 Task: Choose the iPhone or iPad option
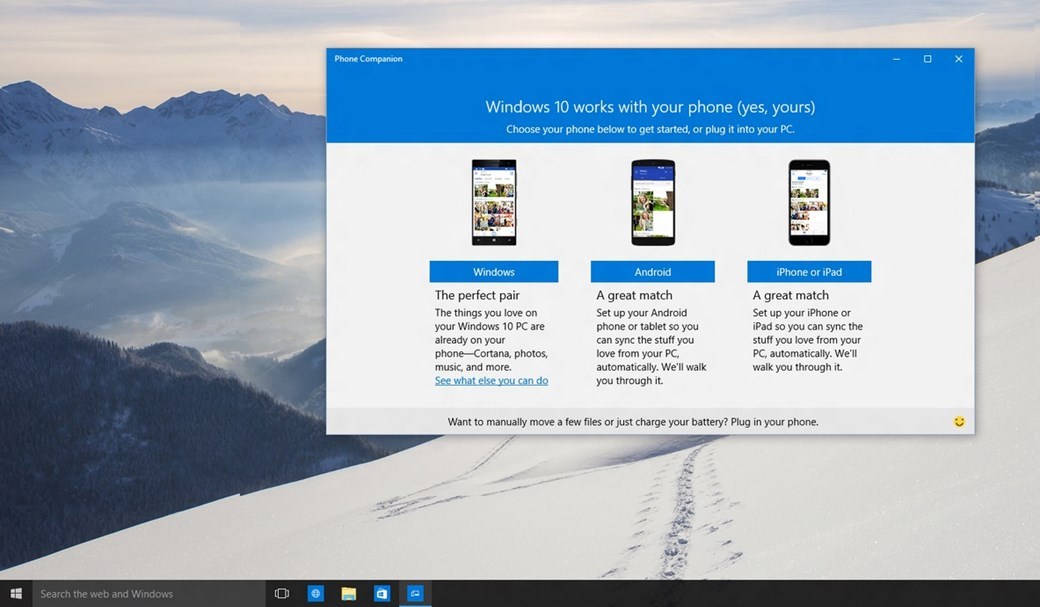coord(808,271)
